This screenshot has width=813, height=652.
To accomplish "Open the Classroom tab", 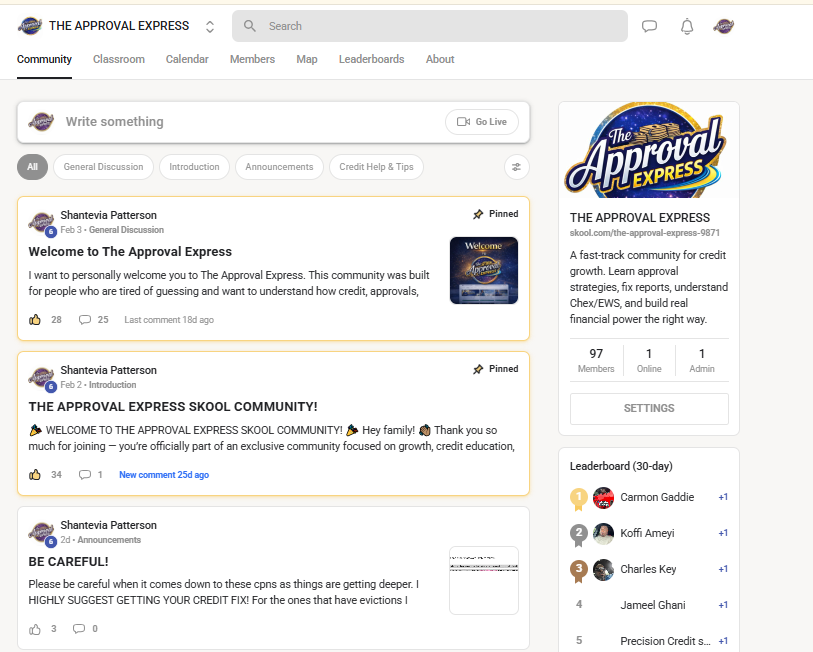I will [119, 59].
